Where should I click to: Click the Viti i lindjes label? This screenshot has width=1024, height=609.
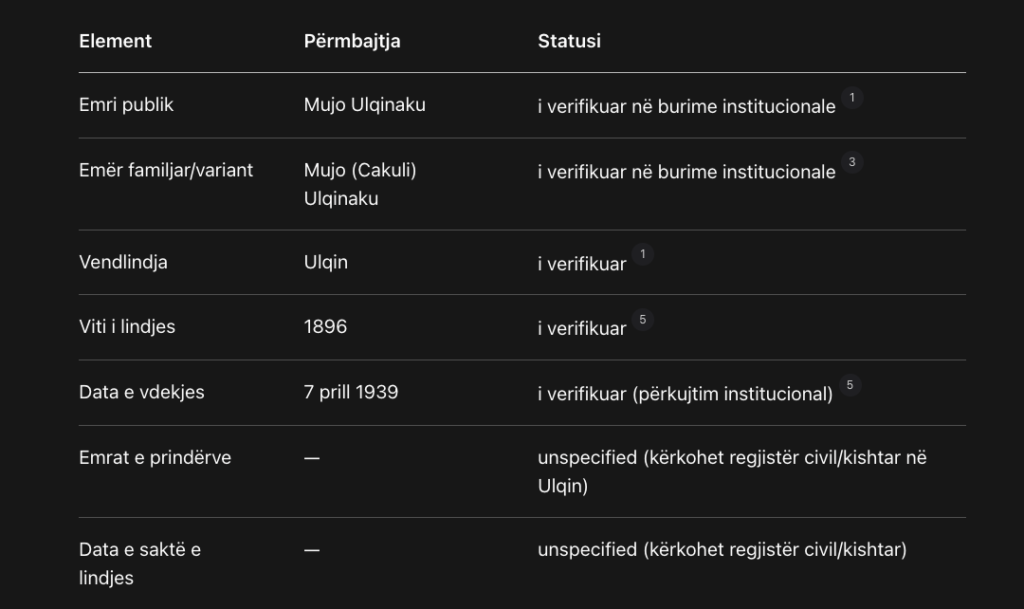(127, 327)
